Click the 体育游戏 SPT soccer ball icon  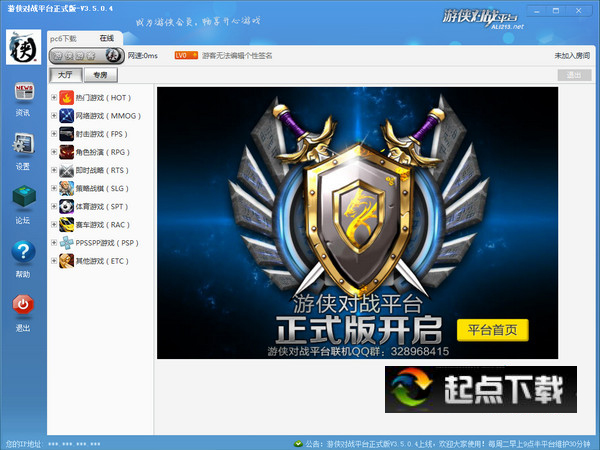pyautogui.click(x=67, y=207)
